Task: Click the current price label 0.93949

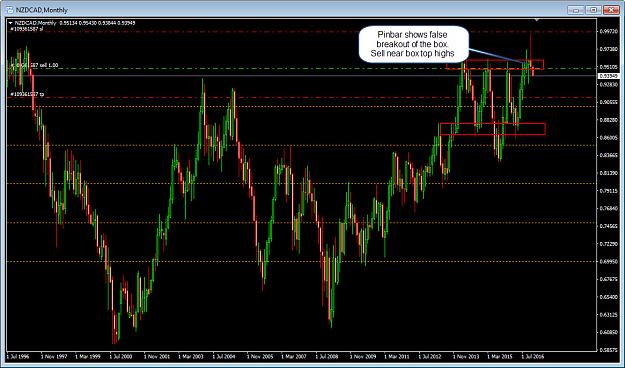Action: [x=608, y=76]
